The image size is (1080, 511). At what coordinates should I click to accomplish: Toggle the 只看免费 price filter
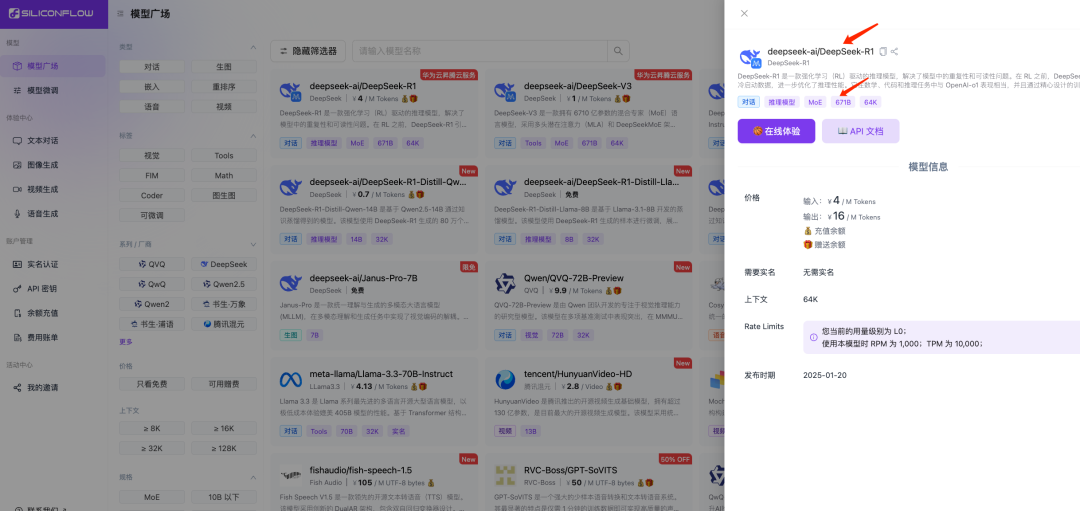(152, 384)
